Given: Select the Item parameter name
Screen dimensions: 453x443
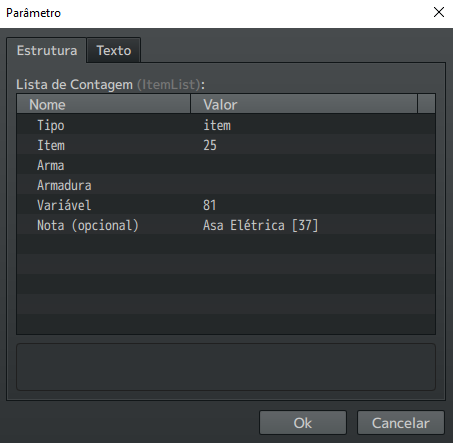Looking at the screenshot, I should click(51, 145).
